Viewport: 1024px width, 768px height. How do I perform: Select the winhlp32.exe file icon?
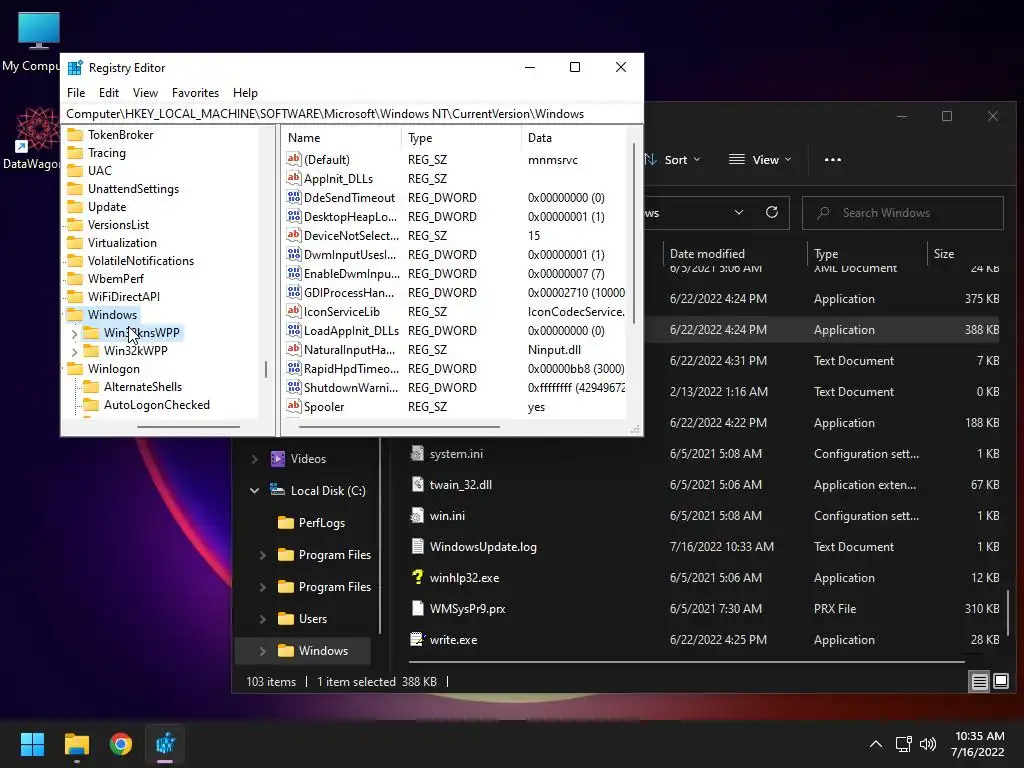(417, 577)
